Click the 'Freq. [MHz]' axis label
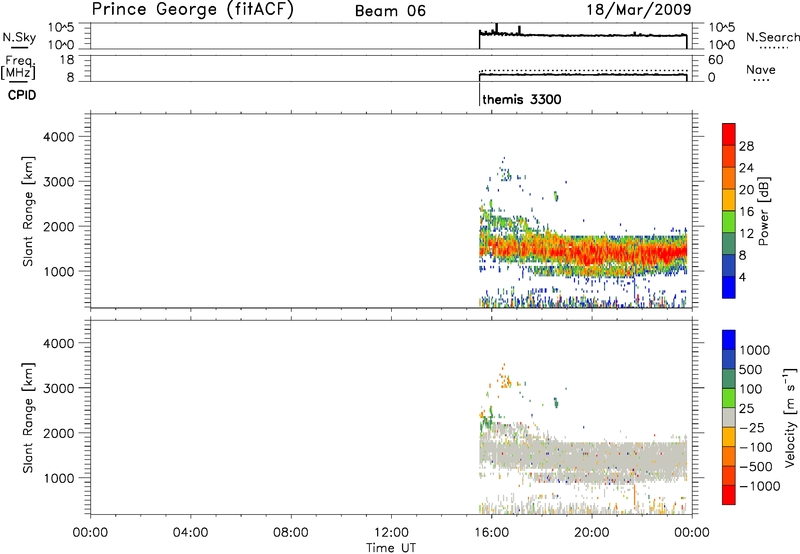 19,67
